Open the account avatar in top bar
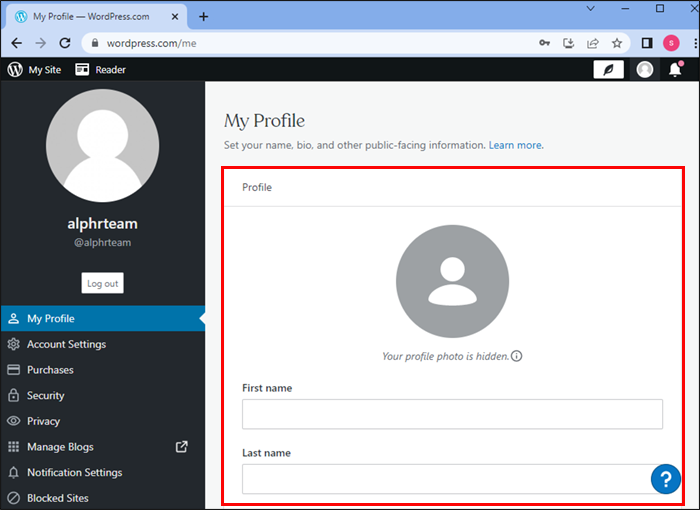Screen dimensions: 700x510 click(x=645, y=70)
